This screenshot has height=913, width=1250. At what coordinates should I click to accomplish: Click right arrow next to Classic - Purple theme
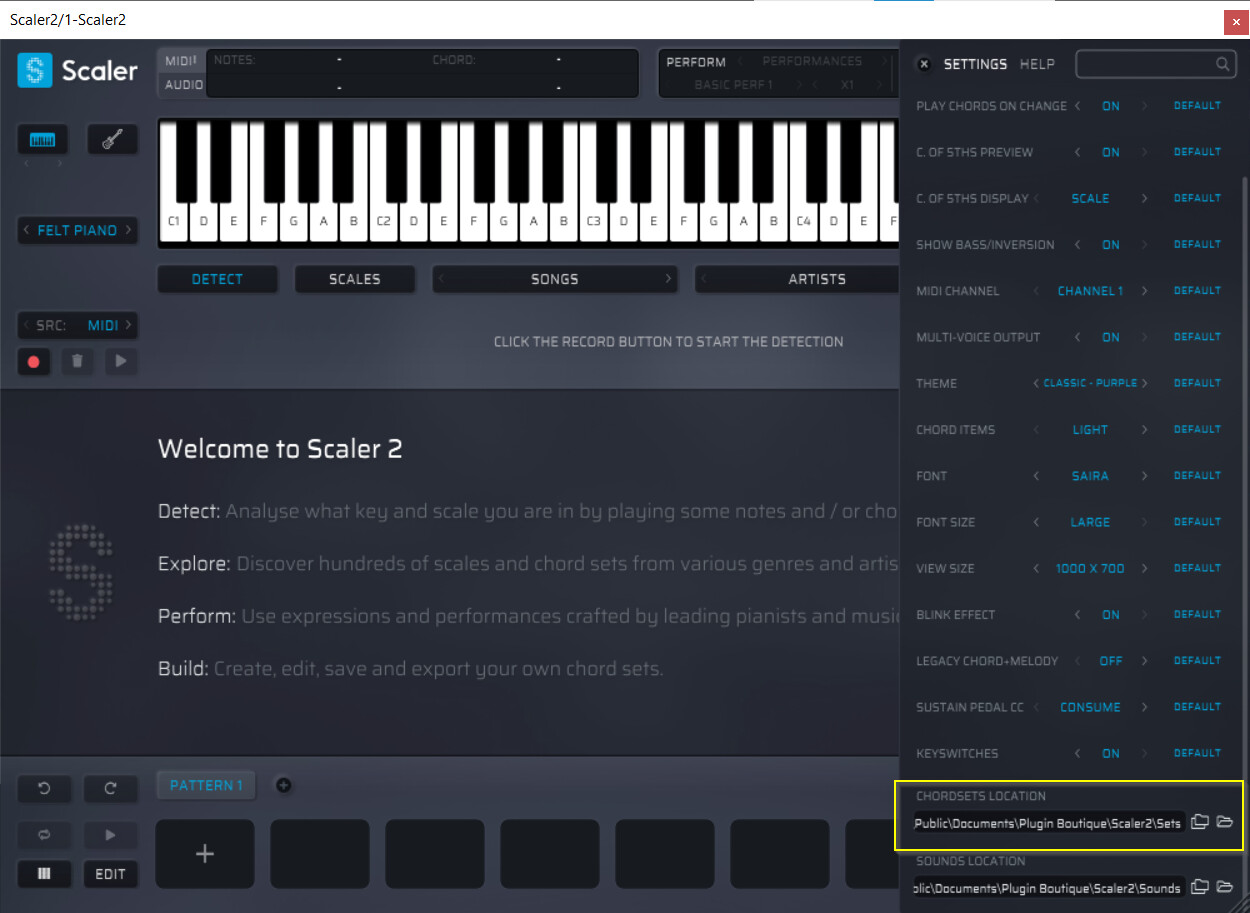tap(1145, 384)
